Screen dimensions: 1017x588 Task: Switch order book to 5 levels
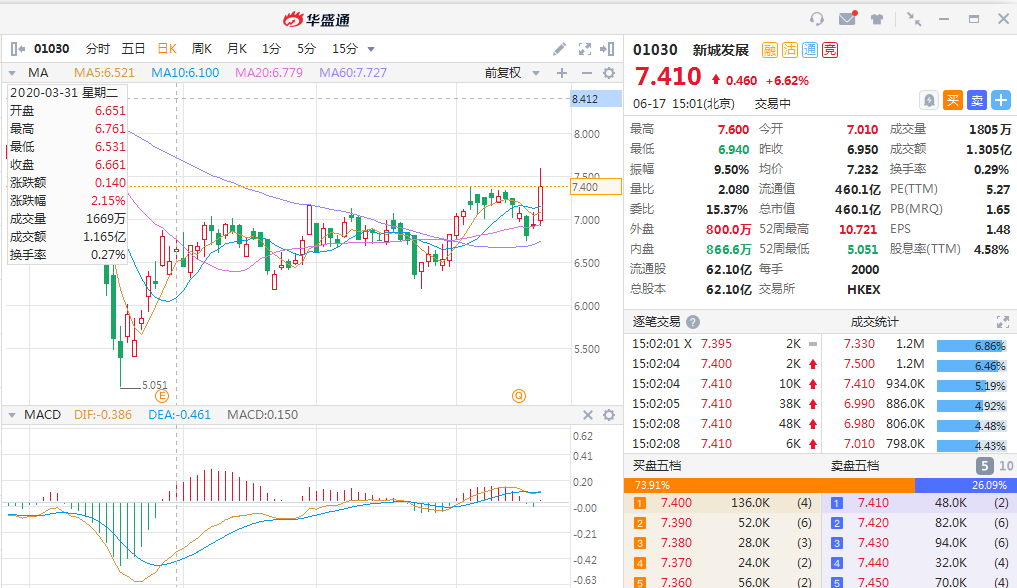(x=984, y=466)
